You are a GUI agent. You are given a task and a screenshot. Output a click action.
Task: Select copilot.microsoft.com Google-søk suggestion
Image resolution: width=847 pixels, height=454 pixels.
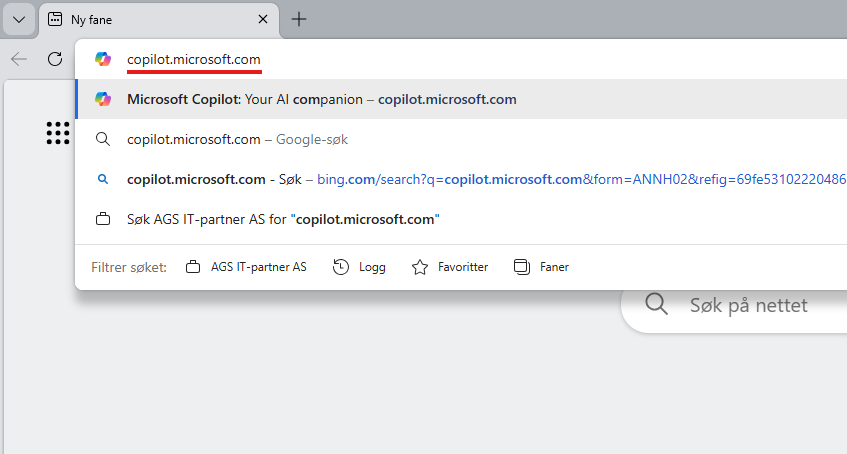[x=461, y=139]
